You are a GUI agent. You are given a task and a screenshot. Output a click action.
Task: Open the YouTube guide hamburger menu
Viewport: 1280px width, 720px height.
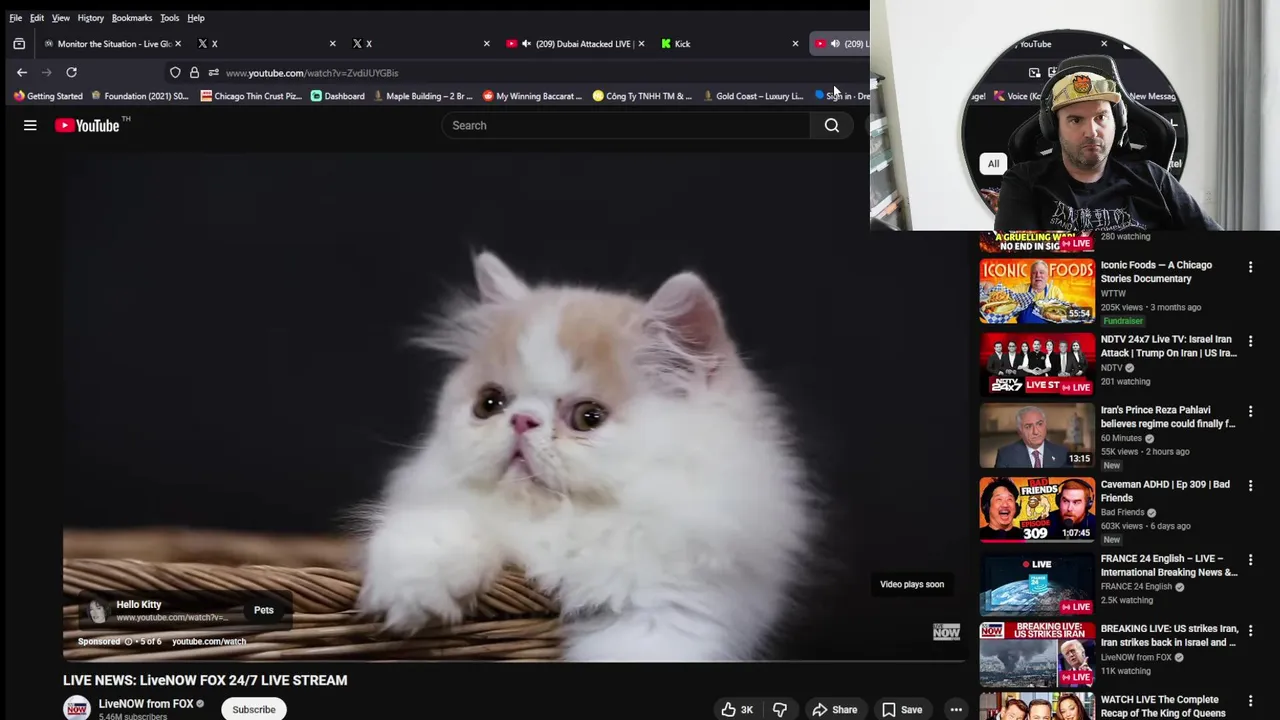(30, 125)
